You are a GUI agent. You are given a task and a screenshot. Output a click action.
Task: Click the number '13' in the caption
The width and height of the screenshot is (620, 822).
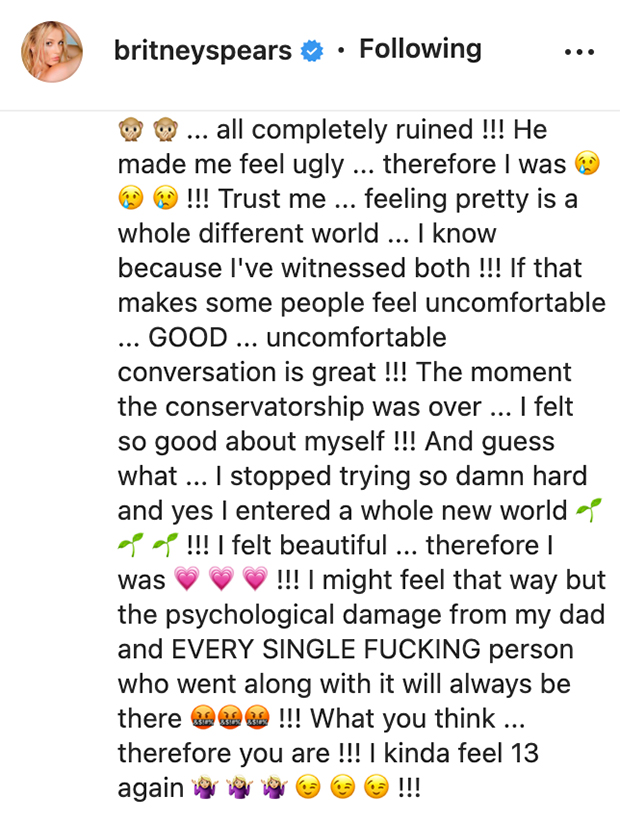pyautogui.click(x=524, y=753)
